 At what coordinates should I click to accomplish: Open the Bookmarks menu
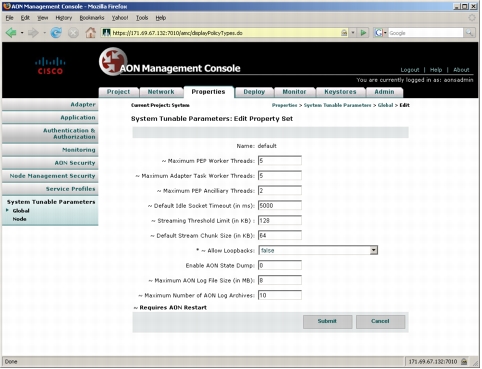tap(92, 18)
